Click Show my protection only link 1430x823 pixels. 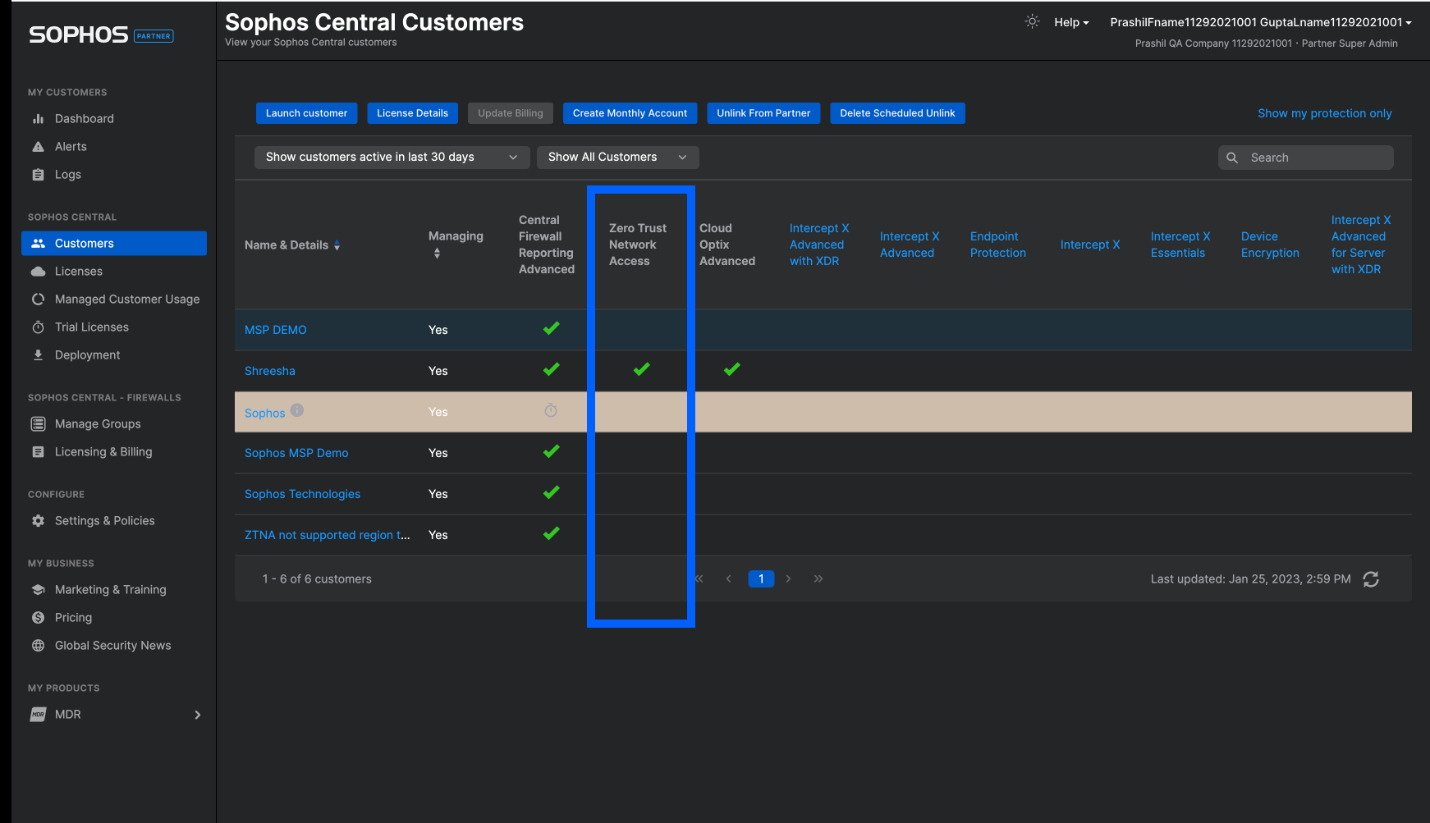1324,113
